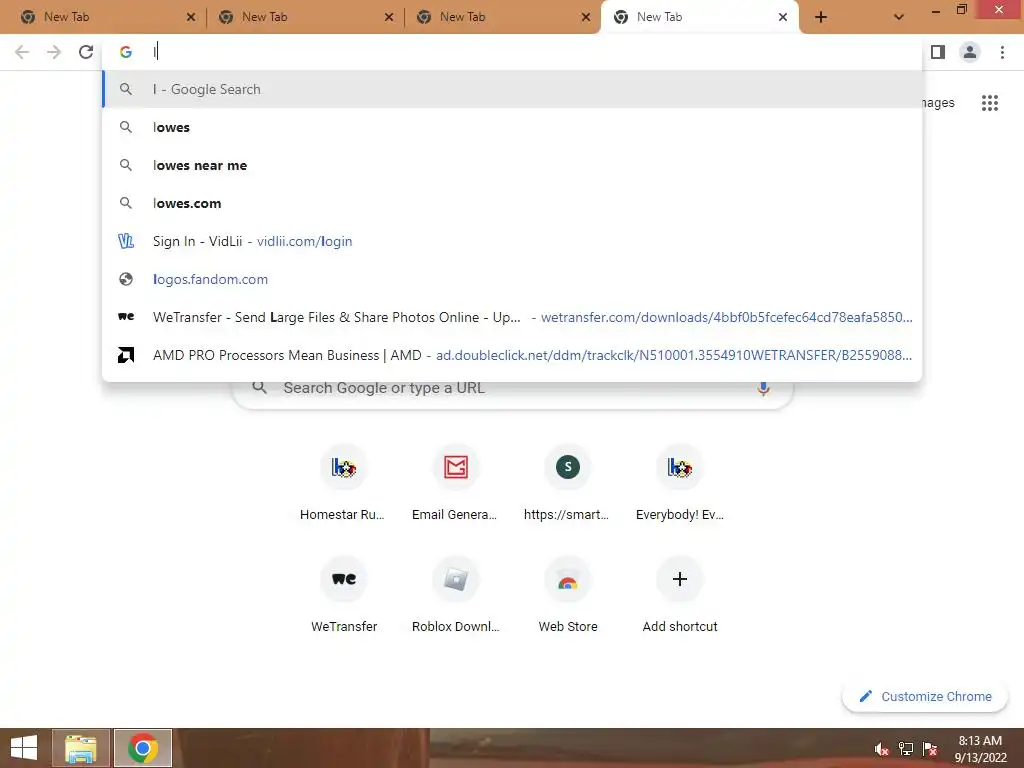The width and height of the screenshot is (1024, 768).
Task: Choose the 'lowes' search suggestion
Action: 512,127
